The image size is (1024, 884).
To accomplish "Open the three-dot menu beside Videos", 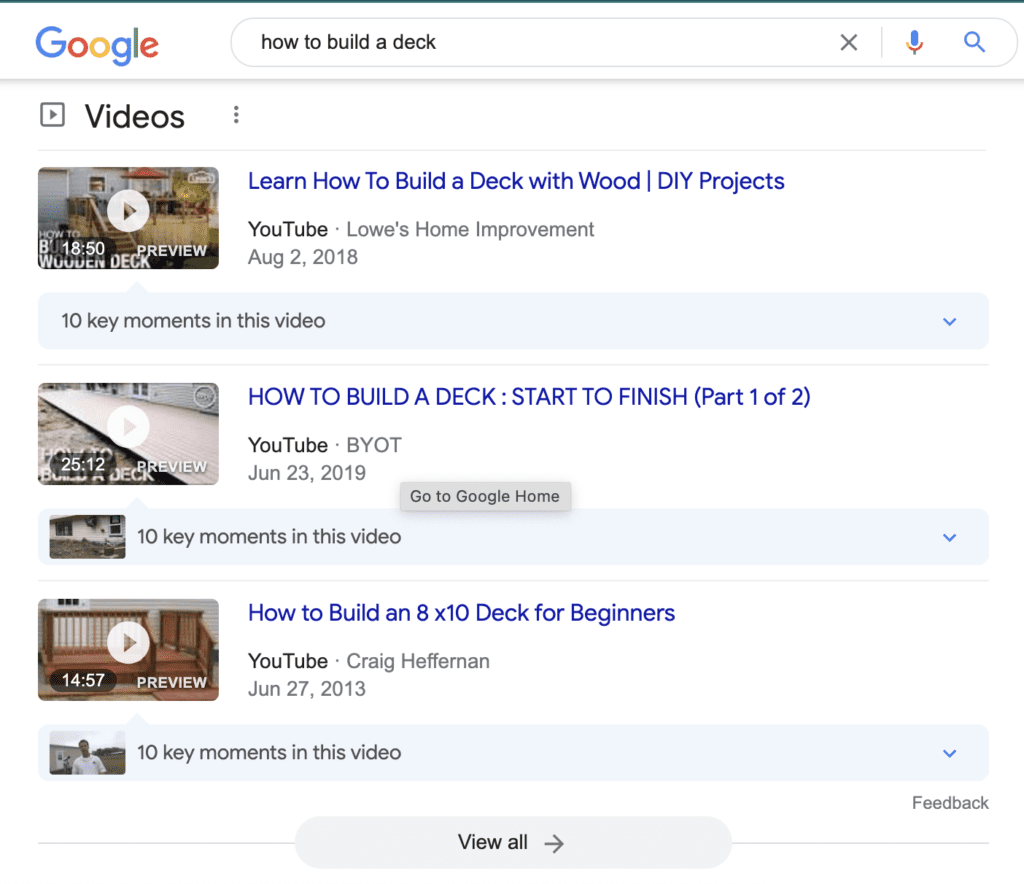I will coord(236,115).
